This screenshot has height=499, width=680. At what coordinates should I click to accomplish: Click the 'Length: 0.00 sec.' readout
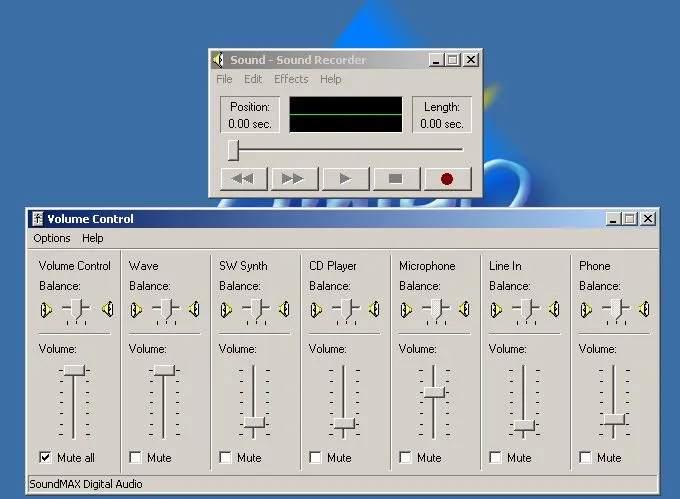click(x=441, y=115)
